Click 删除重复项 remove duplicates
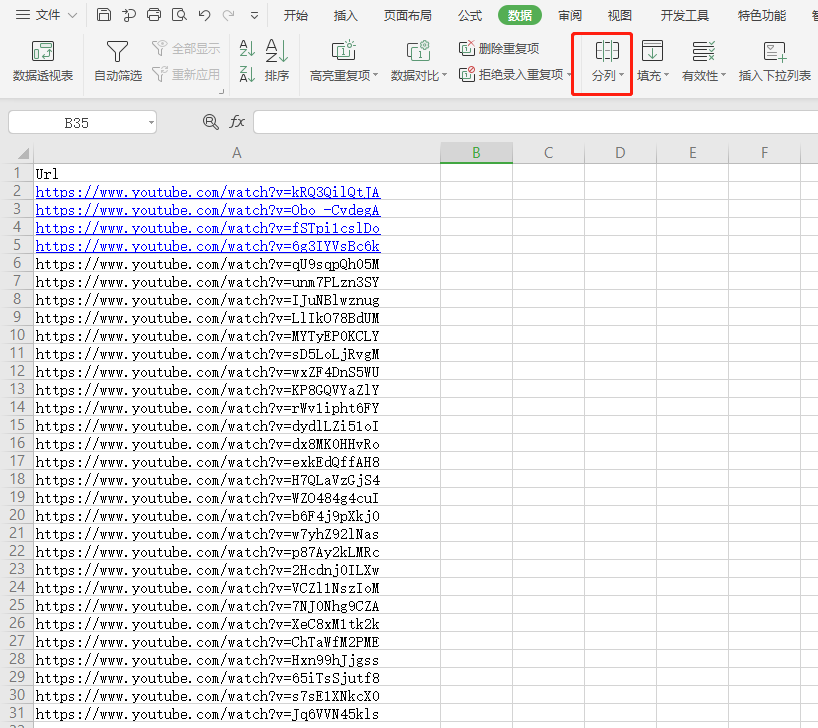The image size is (818, 728). click(499, 49)
